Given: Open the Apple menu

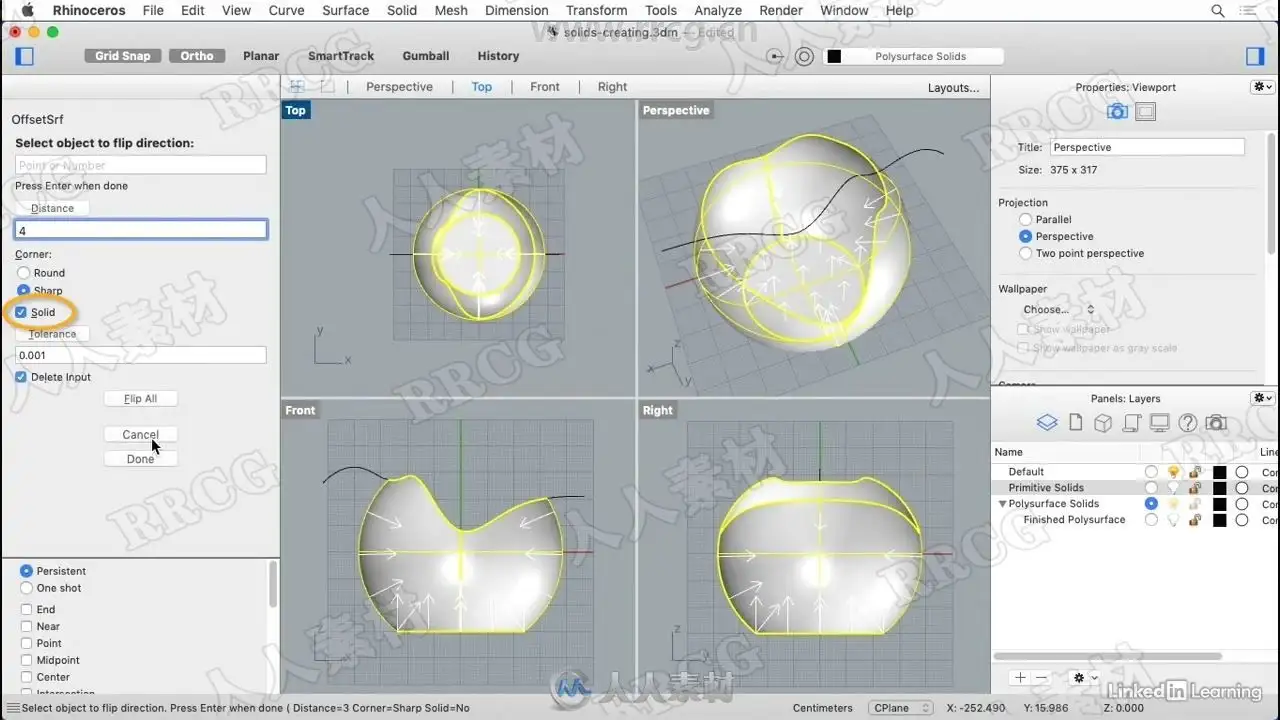Looking at the screenshot, I should tap(28, 10).
